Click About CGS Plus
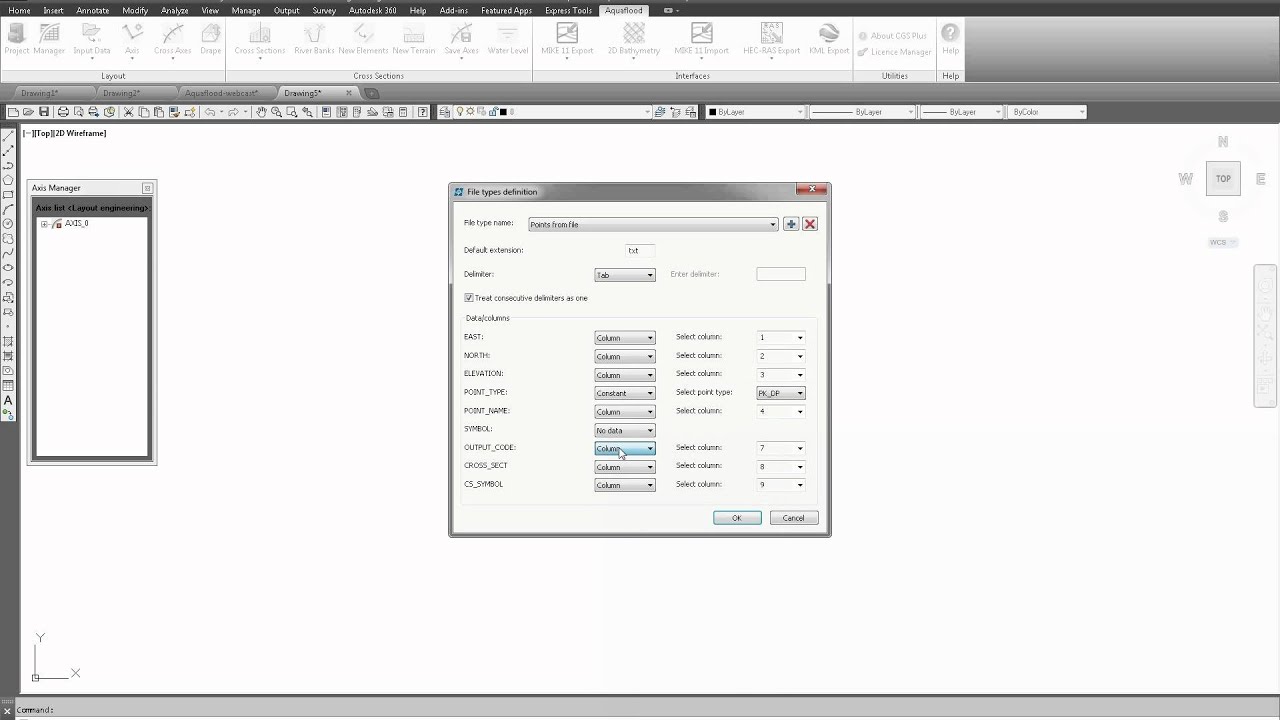 tap(892, 36)
